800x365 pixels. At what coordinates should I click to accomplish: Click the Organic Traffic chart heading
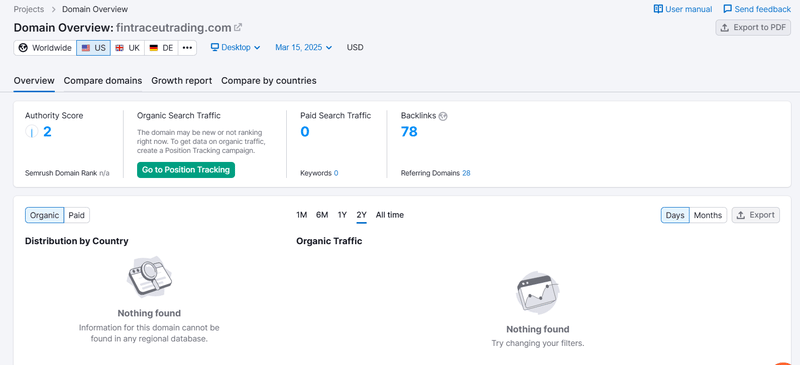329,241
